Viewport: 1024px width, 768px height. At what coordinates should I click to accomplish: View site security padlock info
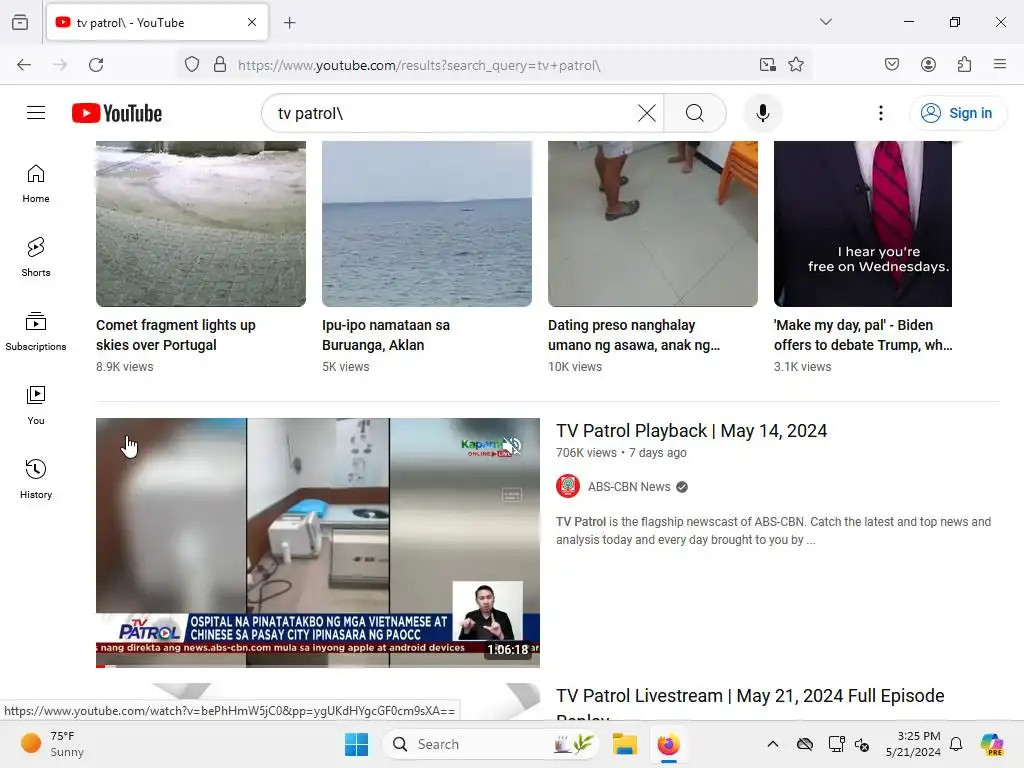(x=220, y=65)
